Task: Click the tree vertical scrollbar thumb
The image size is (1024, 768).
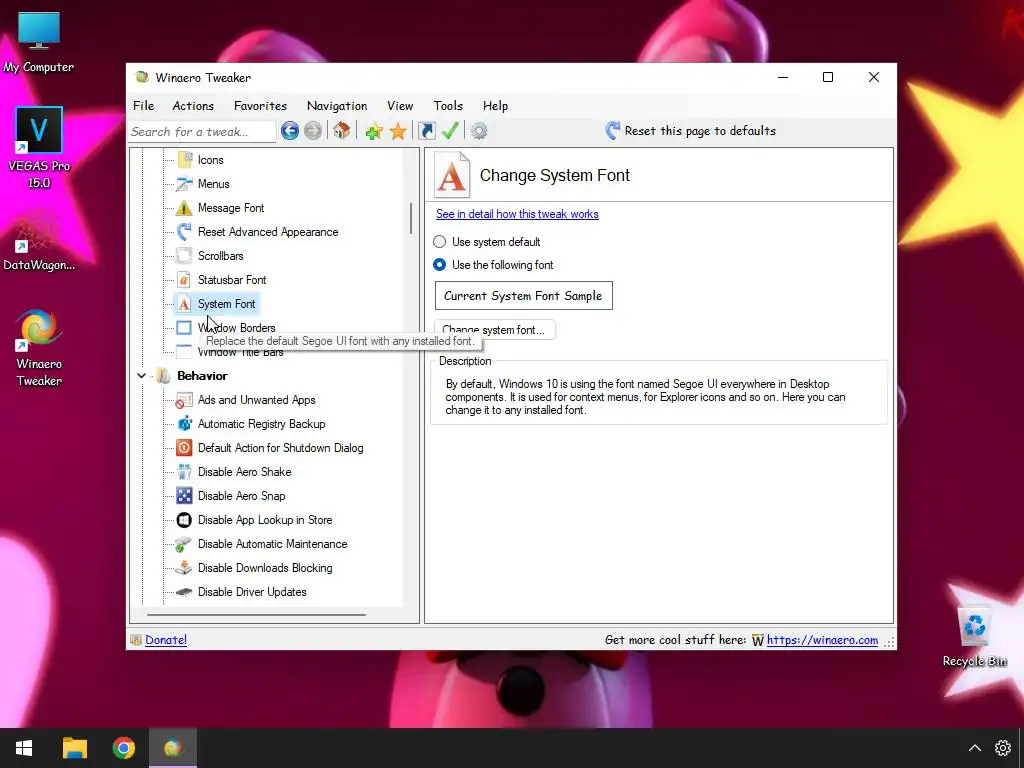Action: pyautogui.click(x=411, y=218)
